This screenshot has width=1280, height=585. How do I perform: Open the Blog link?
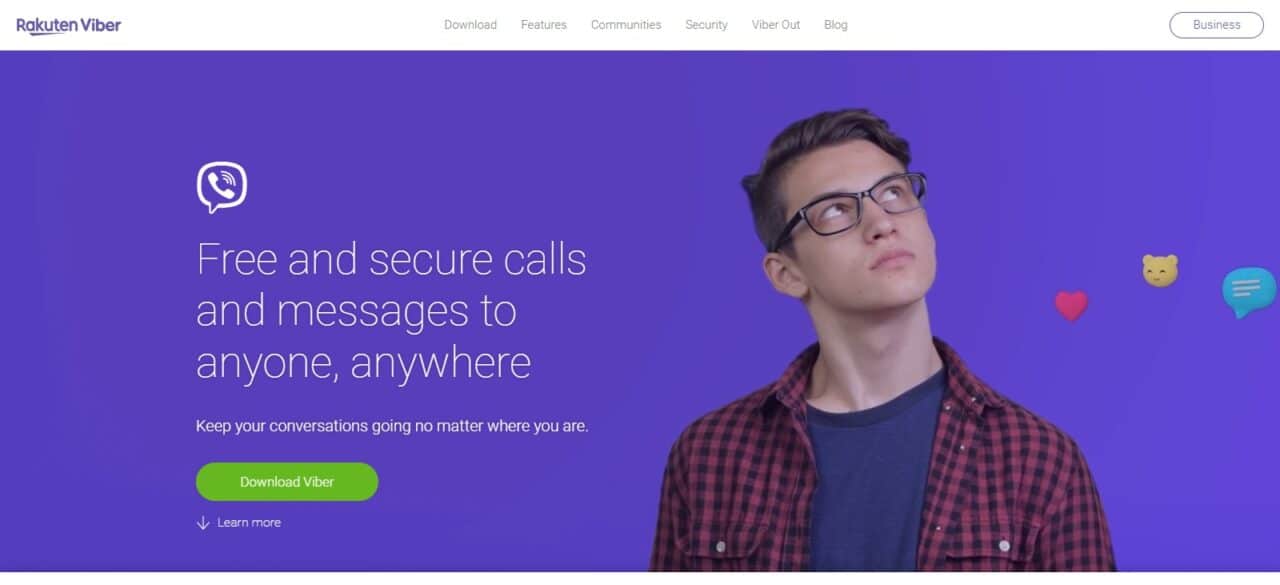(836, 25)
